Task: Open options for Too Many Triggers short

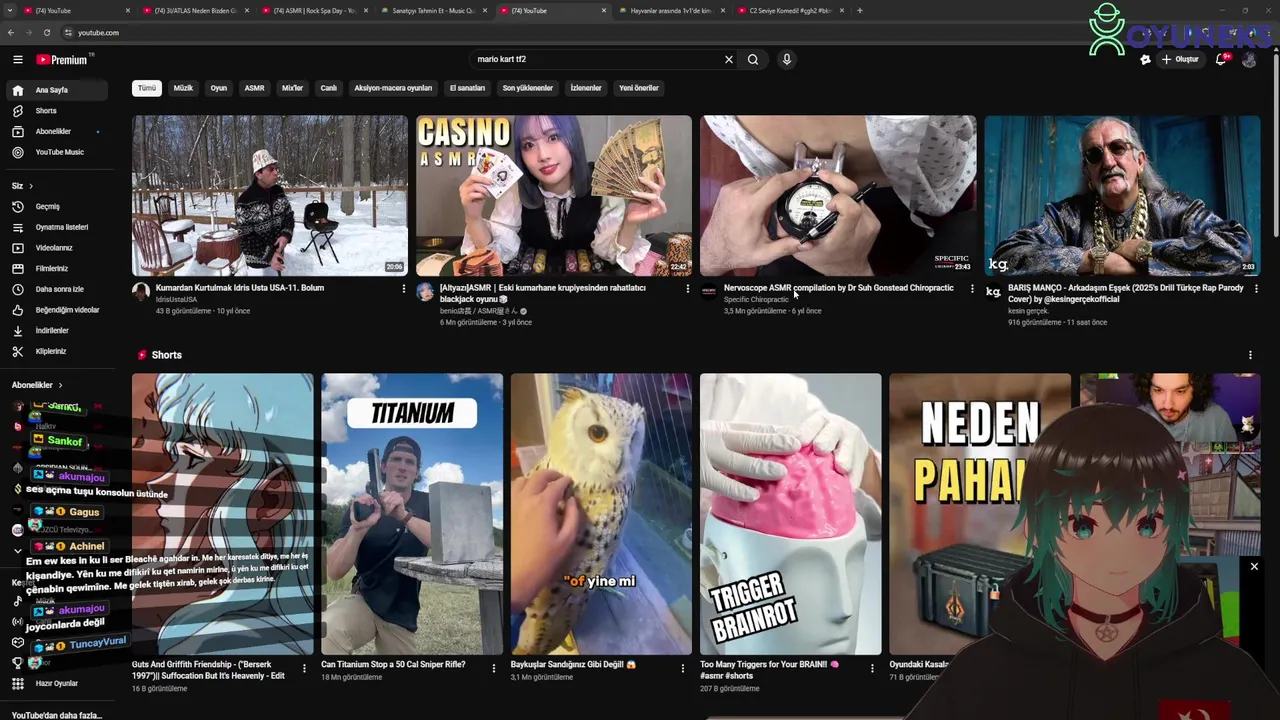Action: click(872, 668)
